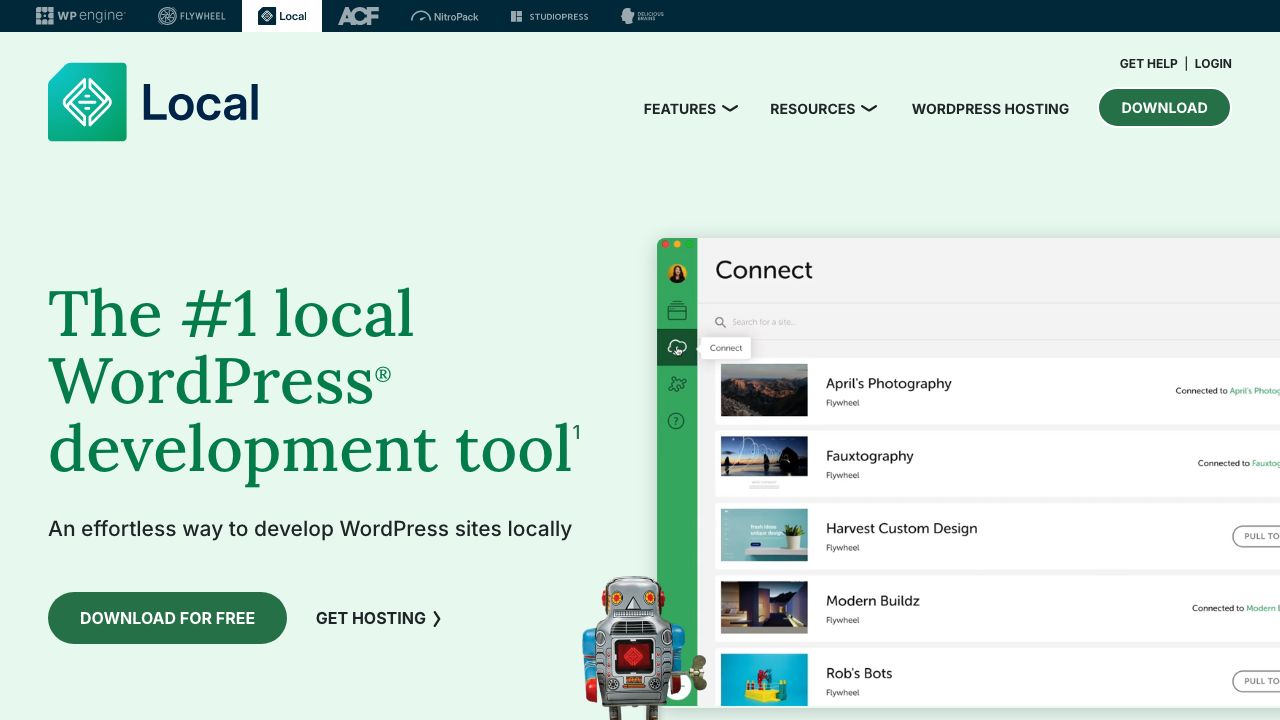Screen dimensions: 1280x720
Task: Click the Pull button for Rob's Bots
Action: (x=1256, y=681)
